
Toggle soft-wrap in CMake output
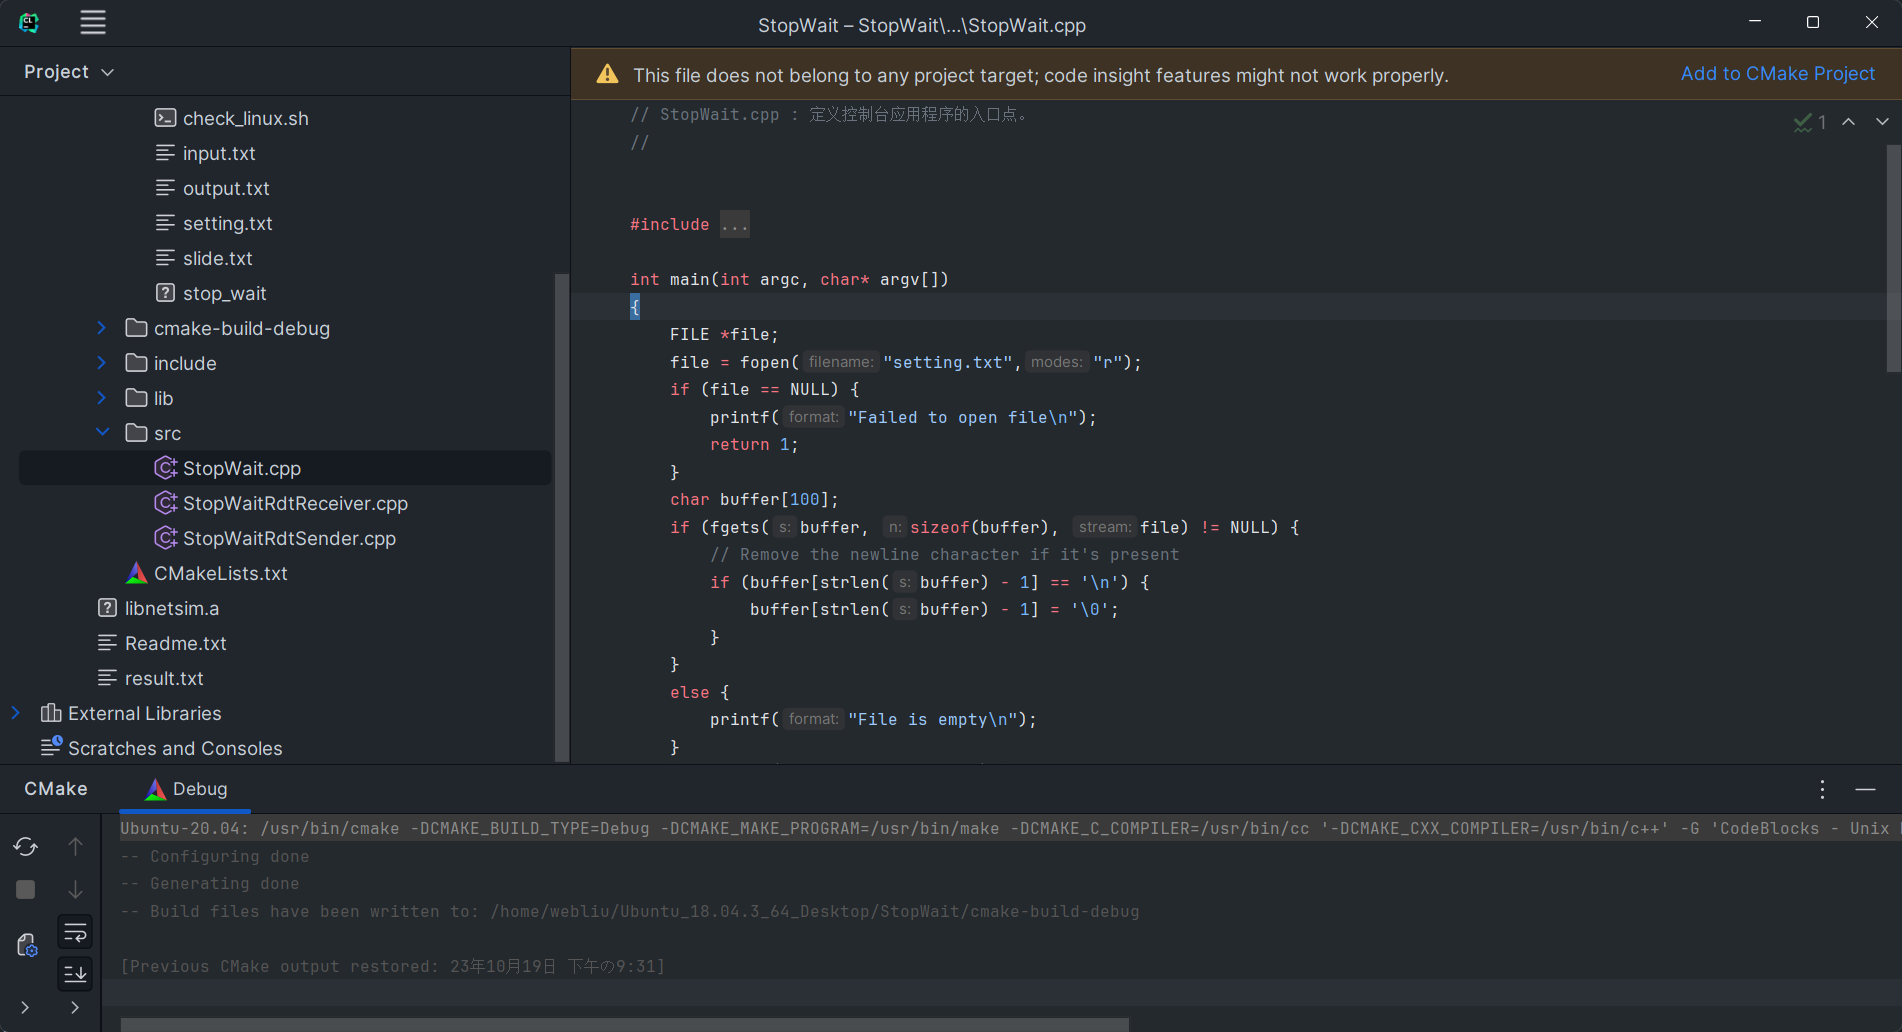click(75, 933)
